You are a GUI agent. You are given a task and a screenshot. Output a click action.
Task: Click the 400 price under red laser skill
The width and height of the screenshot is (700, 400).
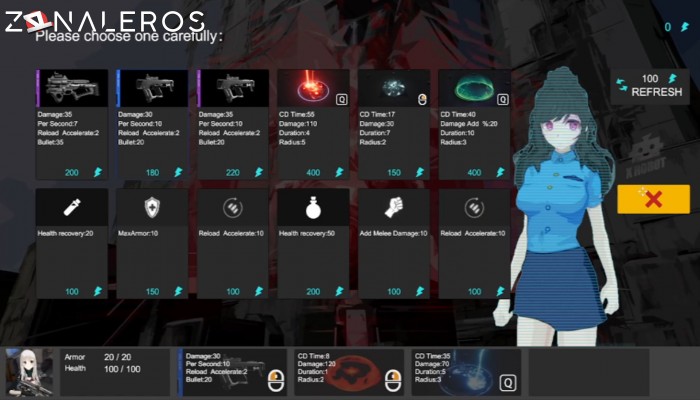[x=313, y=172]
